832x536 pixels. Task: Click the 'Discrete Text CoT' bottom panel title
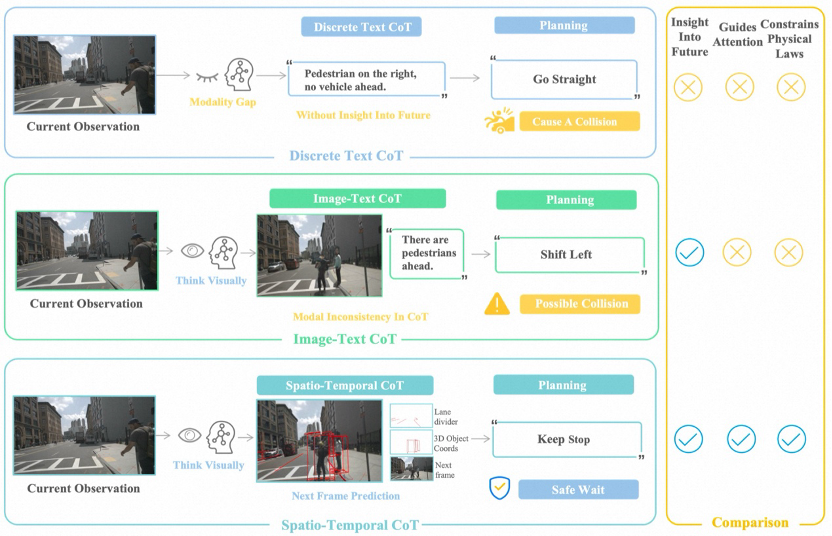click(x=346, y=155)
